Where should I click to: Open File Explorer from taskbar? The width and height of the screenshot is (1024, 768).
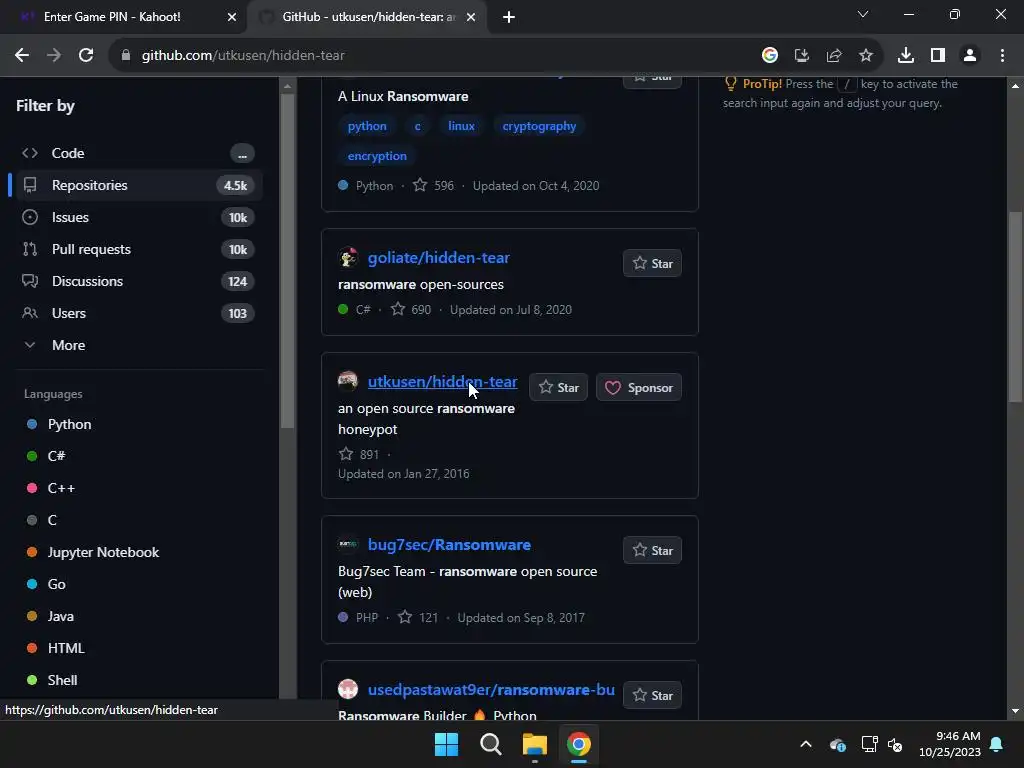534,744
